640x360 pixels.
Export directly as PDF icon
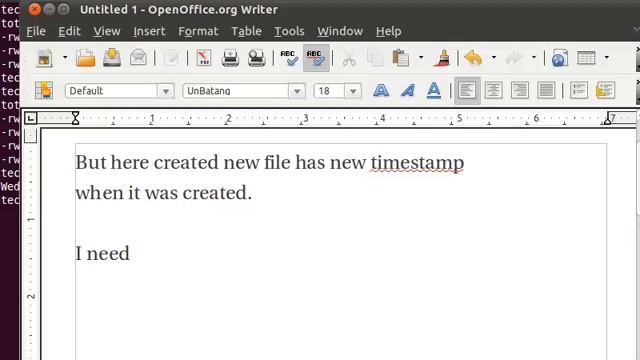204,58
